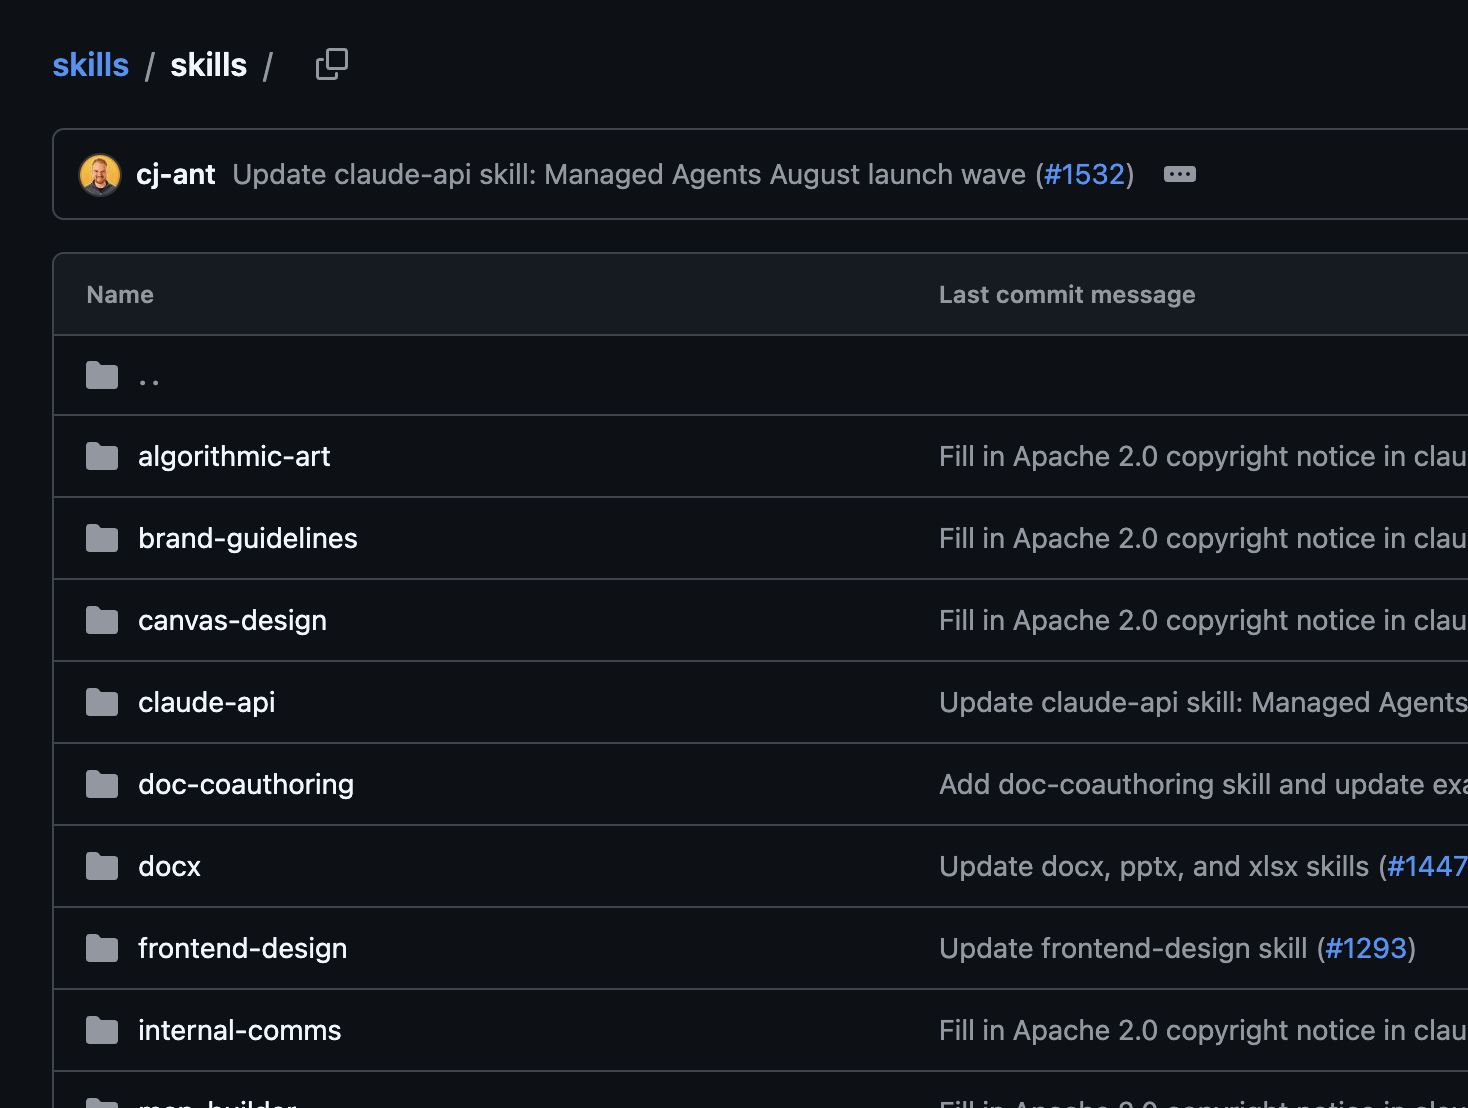Screen dimensions: 1468x1108
Task: Open internal-comms' Apache 2.0 commit message
Action: [1203, 1030]
